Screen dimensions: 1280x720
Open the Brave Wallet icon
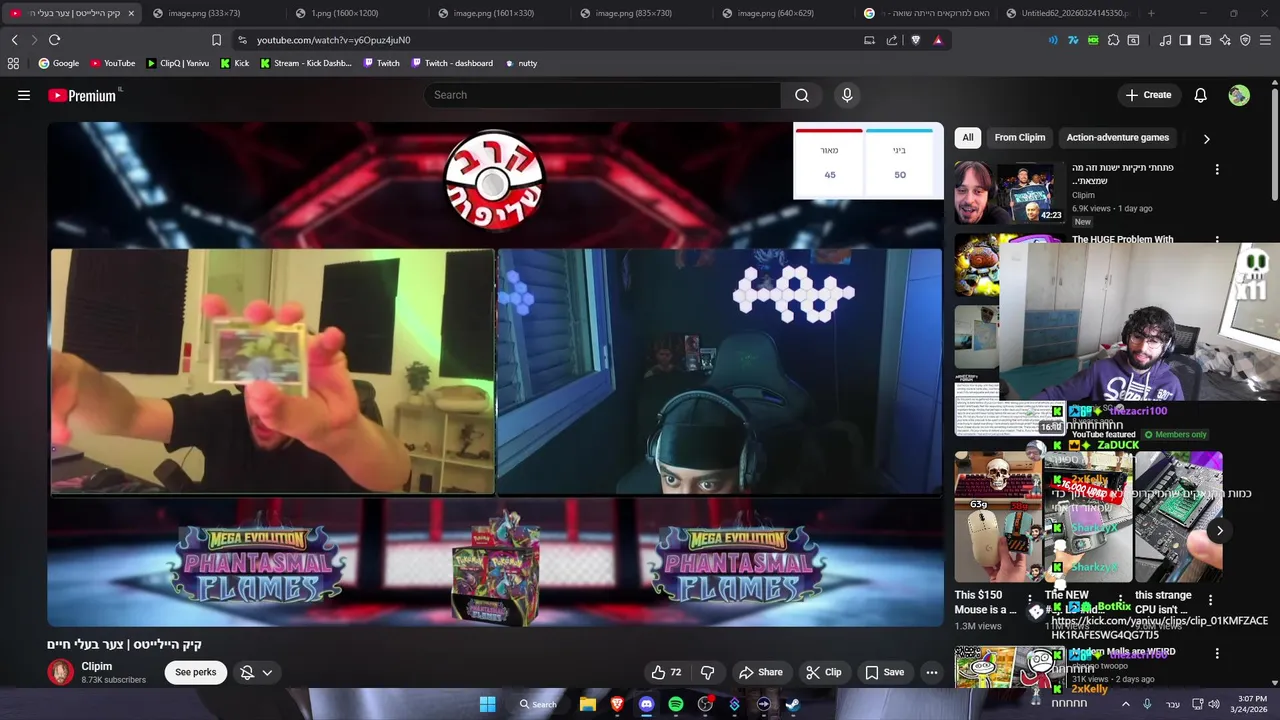[1205, 40]
